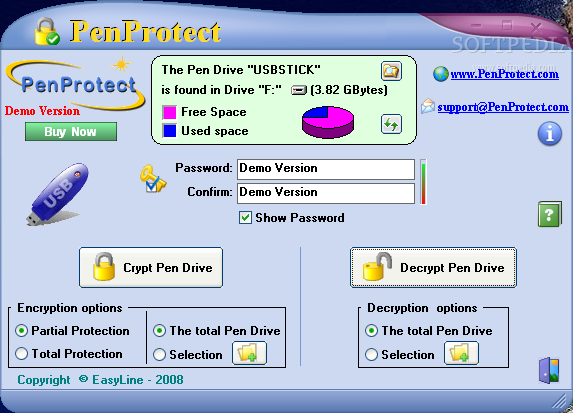The height and width of the screenshot is (413, 573).
Task: Add folder selection under Decryption options
Action: (x=461, y=353)
